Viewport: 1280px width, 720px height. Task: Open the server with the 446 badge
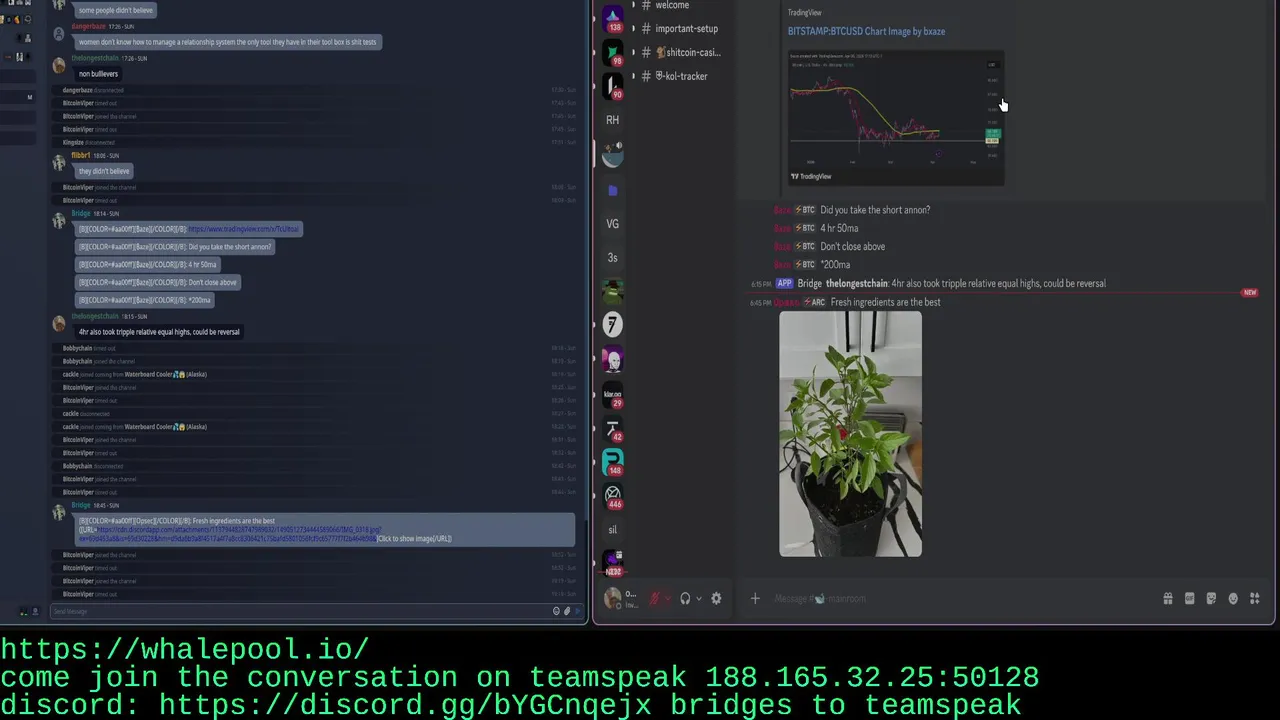coord(613,496)
